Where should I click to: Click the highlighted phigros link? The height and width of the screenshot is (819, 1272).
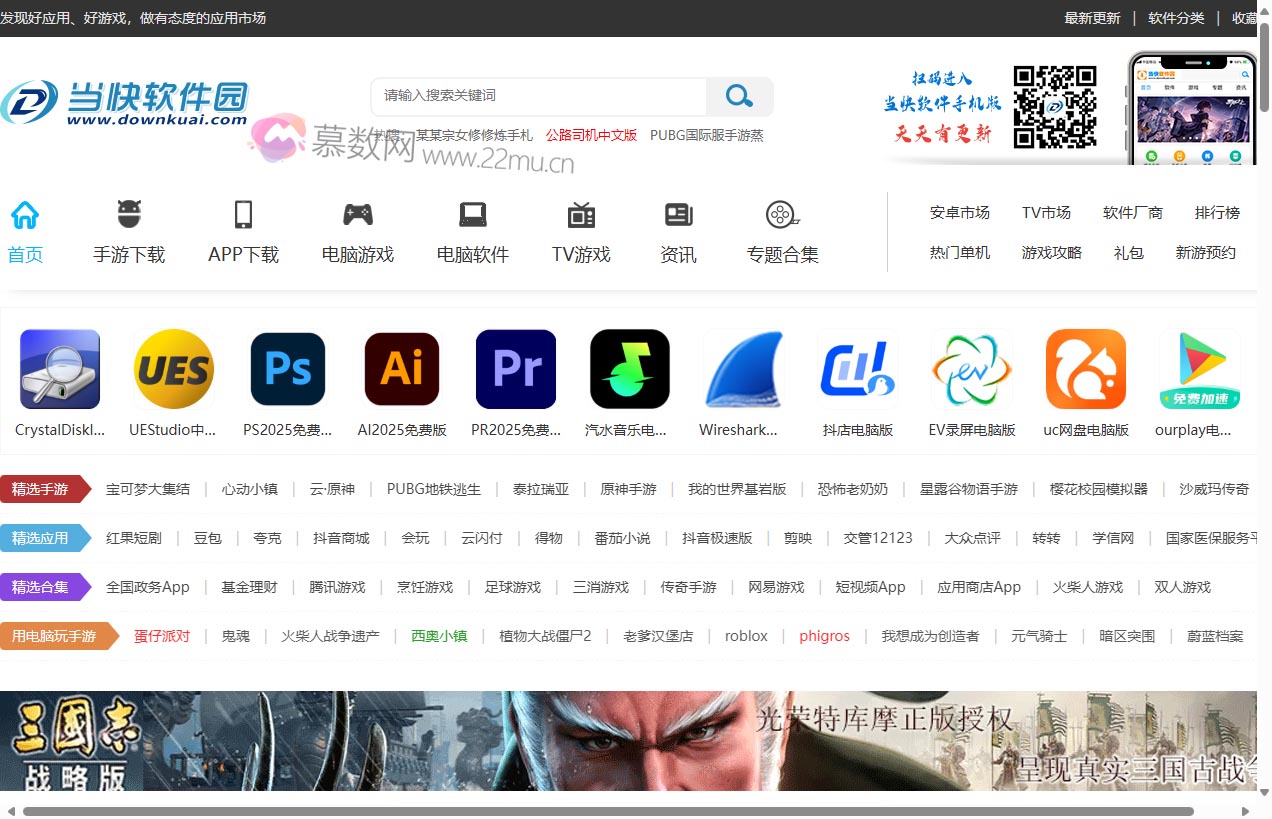tap(823, 635)
